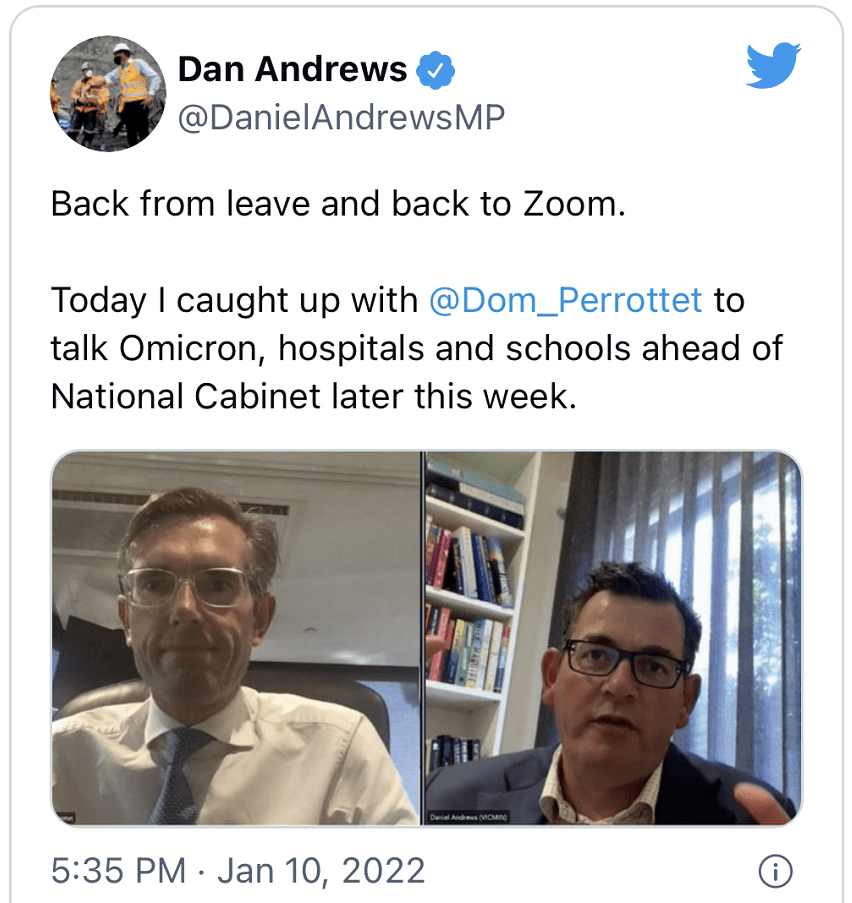Screen dimensions: 852x903
Task: Click the Daniel Andrews (VICMIN) name label
Action: pyautogui.click(x=468, y=817)
